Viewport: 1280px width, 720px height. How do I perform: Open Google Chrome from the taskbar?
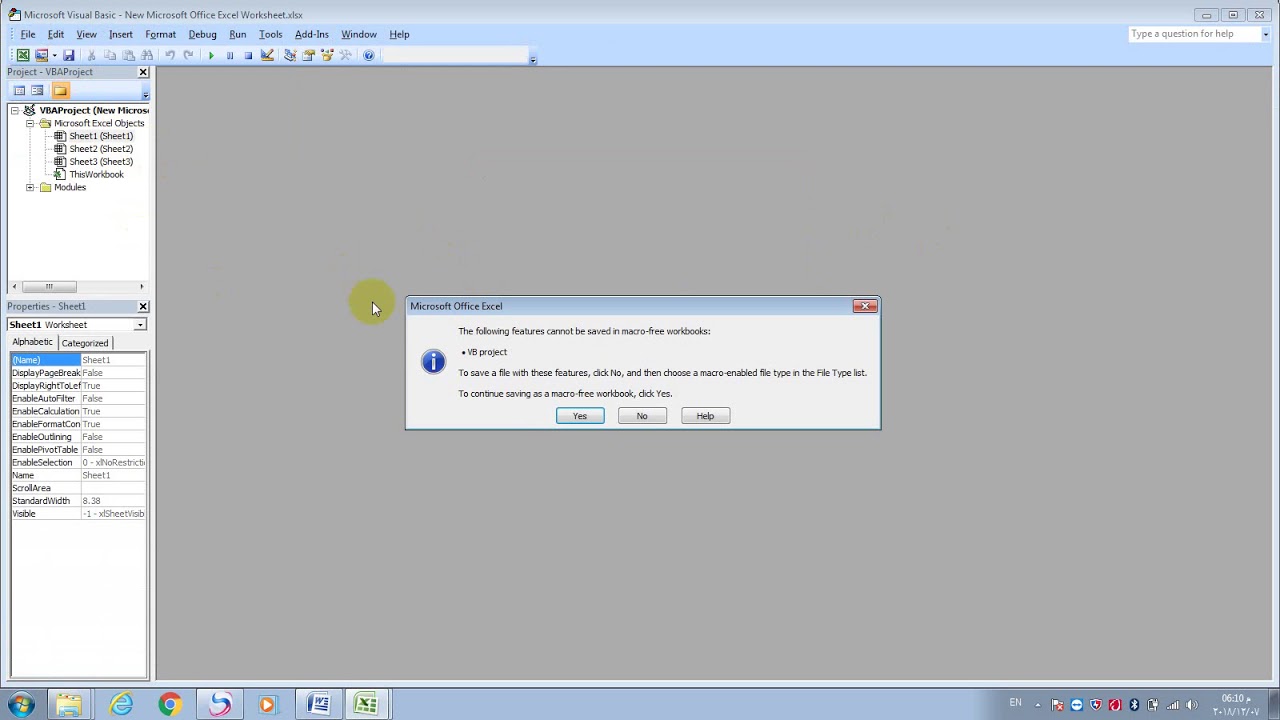pos(170,705)
